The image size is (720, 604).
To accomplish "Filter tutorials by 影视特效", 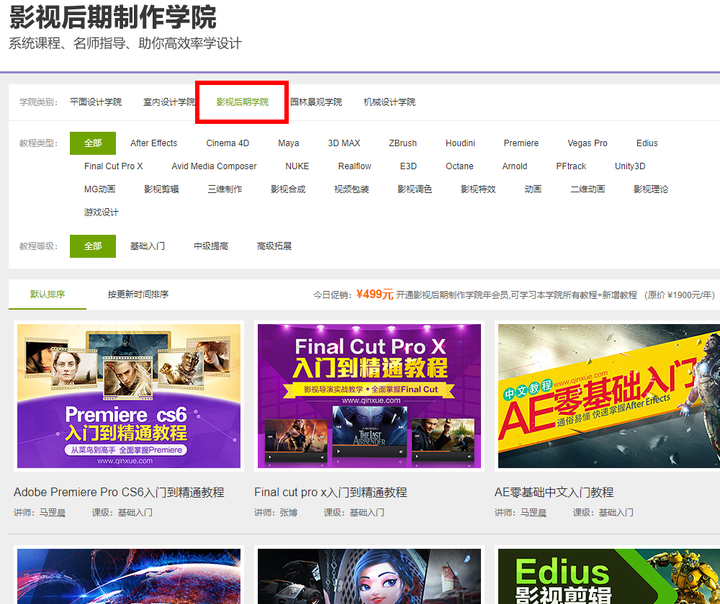I will pyautogui.click(x=478, y=189).
